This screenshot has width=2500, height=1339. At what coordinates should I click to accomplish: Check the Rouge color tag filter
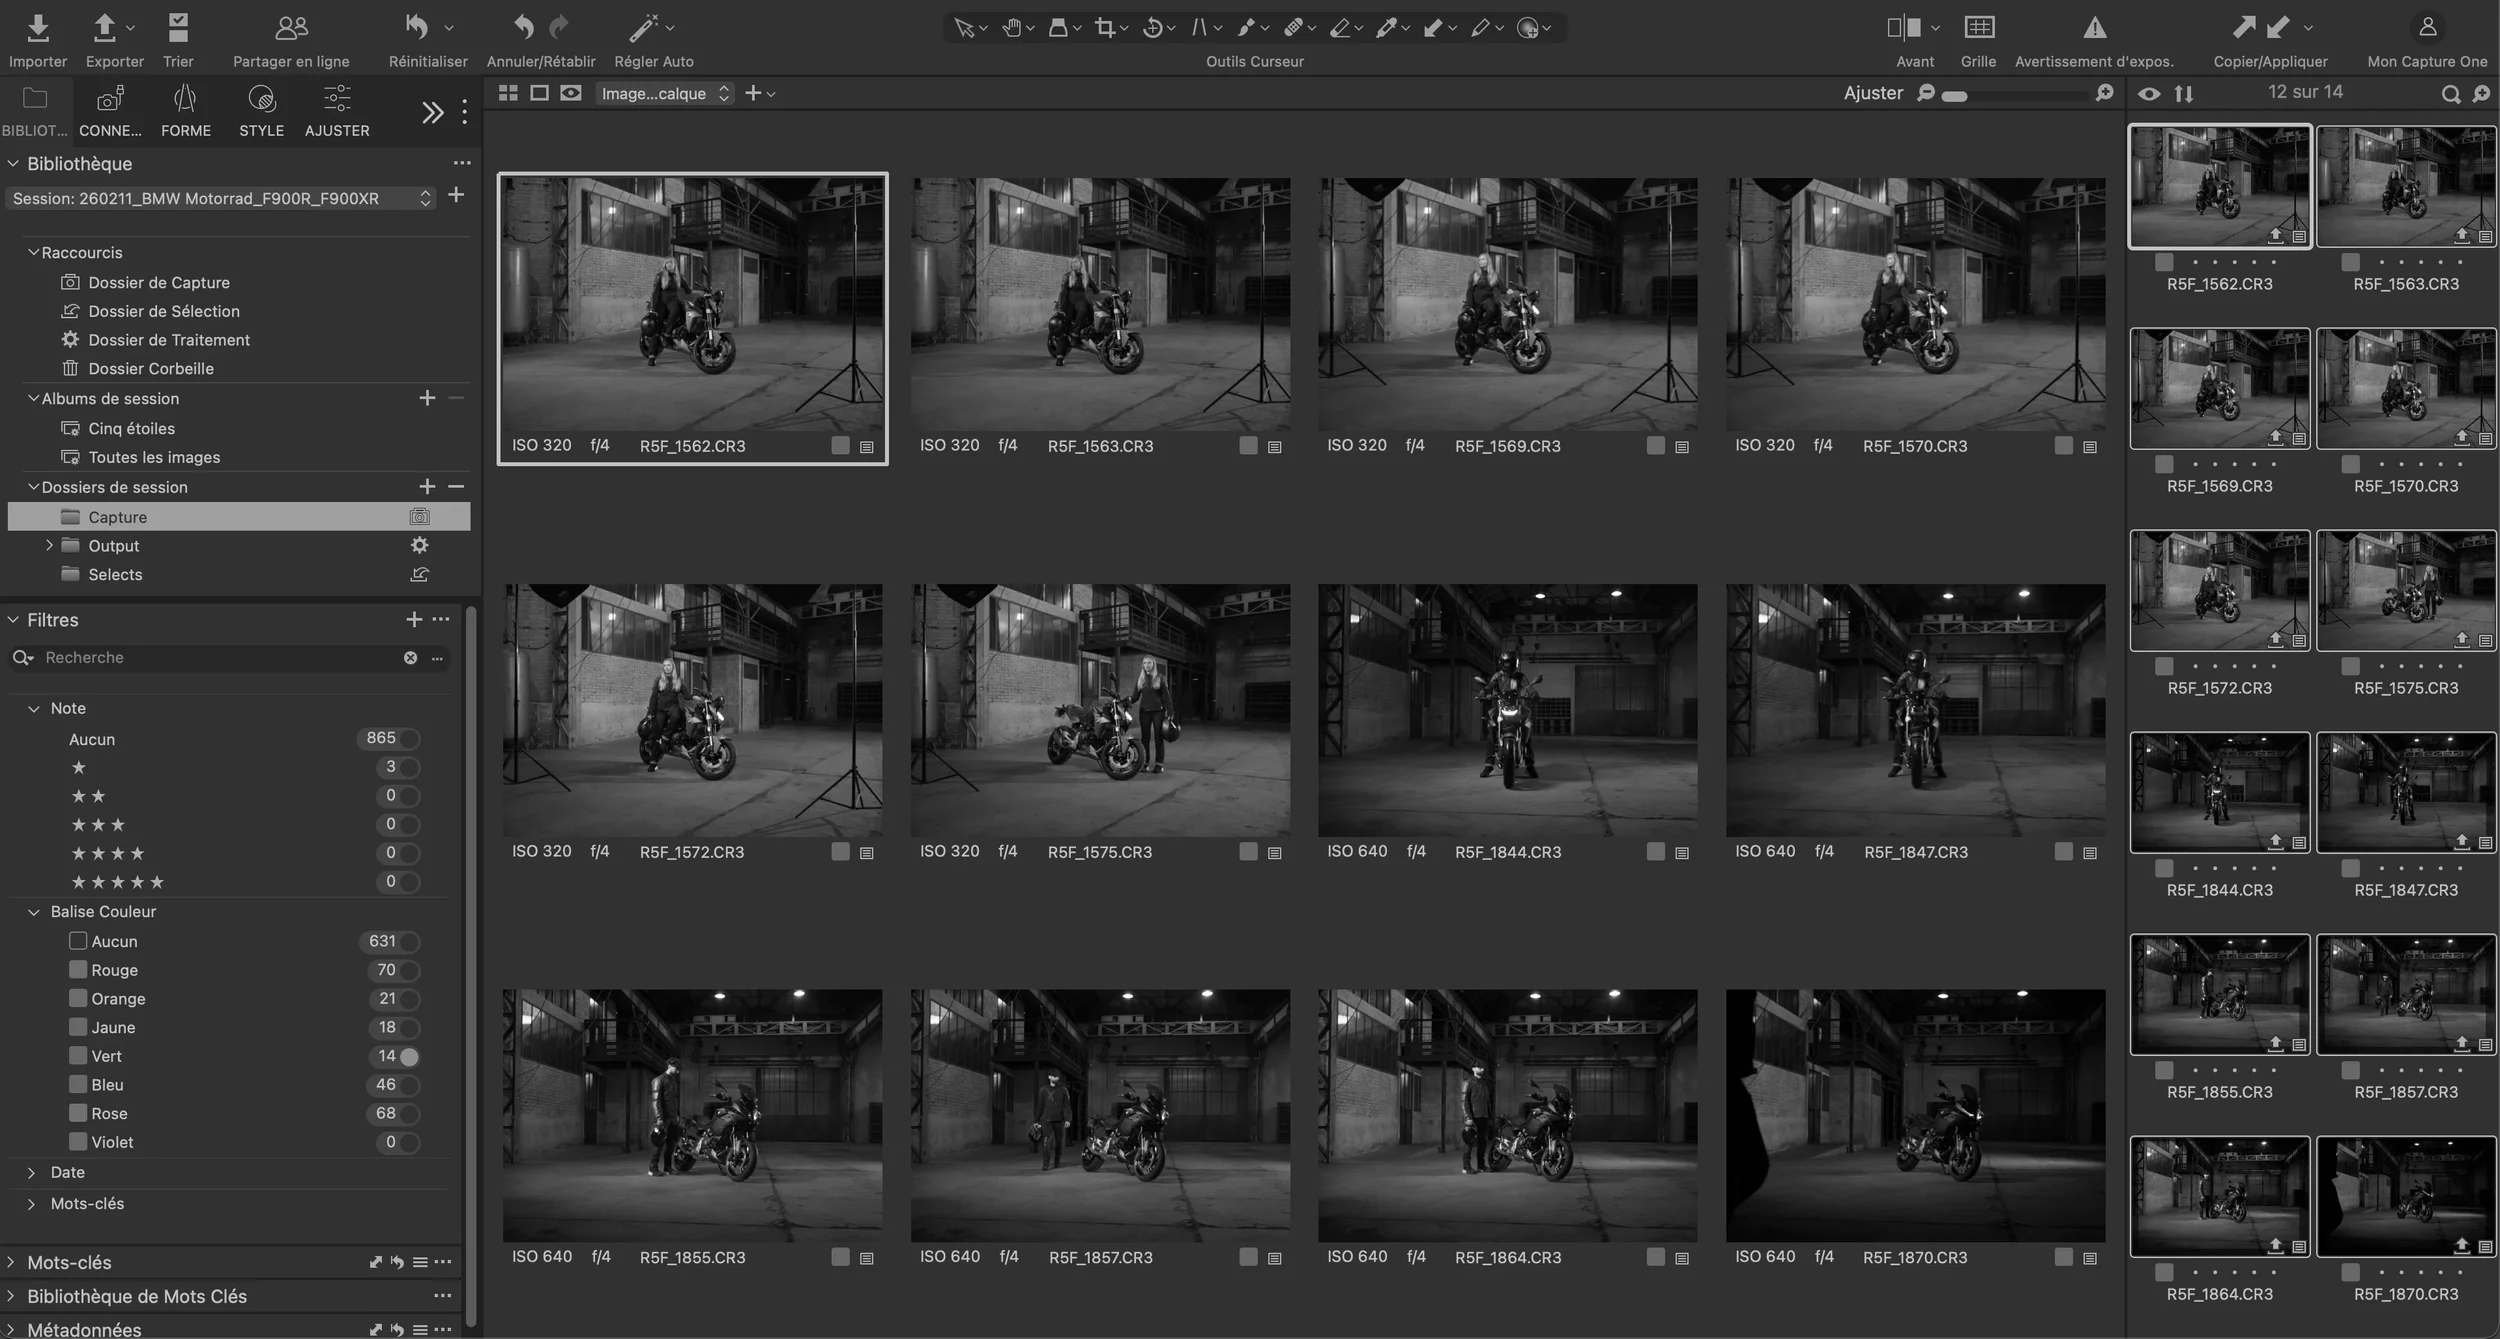pyautogui.click(x=78, y=969)
